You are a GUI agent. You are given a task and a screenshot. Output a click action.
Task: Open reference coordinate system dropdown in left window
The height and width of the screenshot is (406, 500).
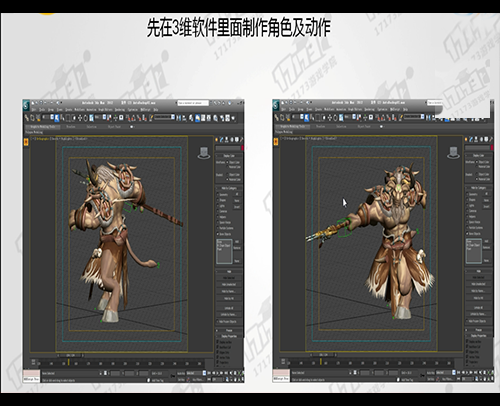(101, 117)
